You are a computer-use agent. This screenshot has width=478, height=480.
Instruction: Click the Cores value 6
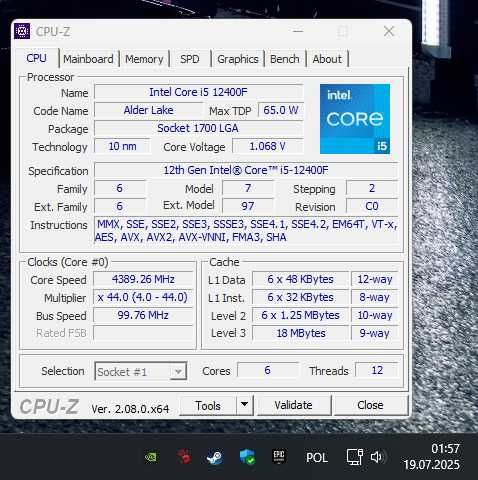click(268, 370)
